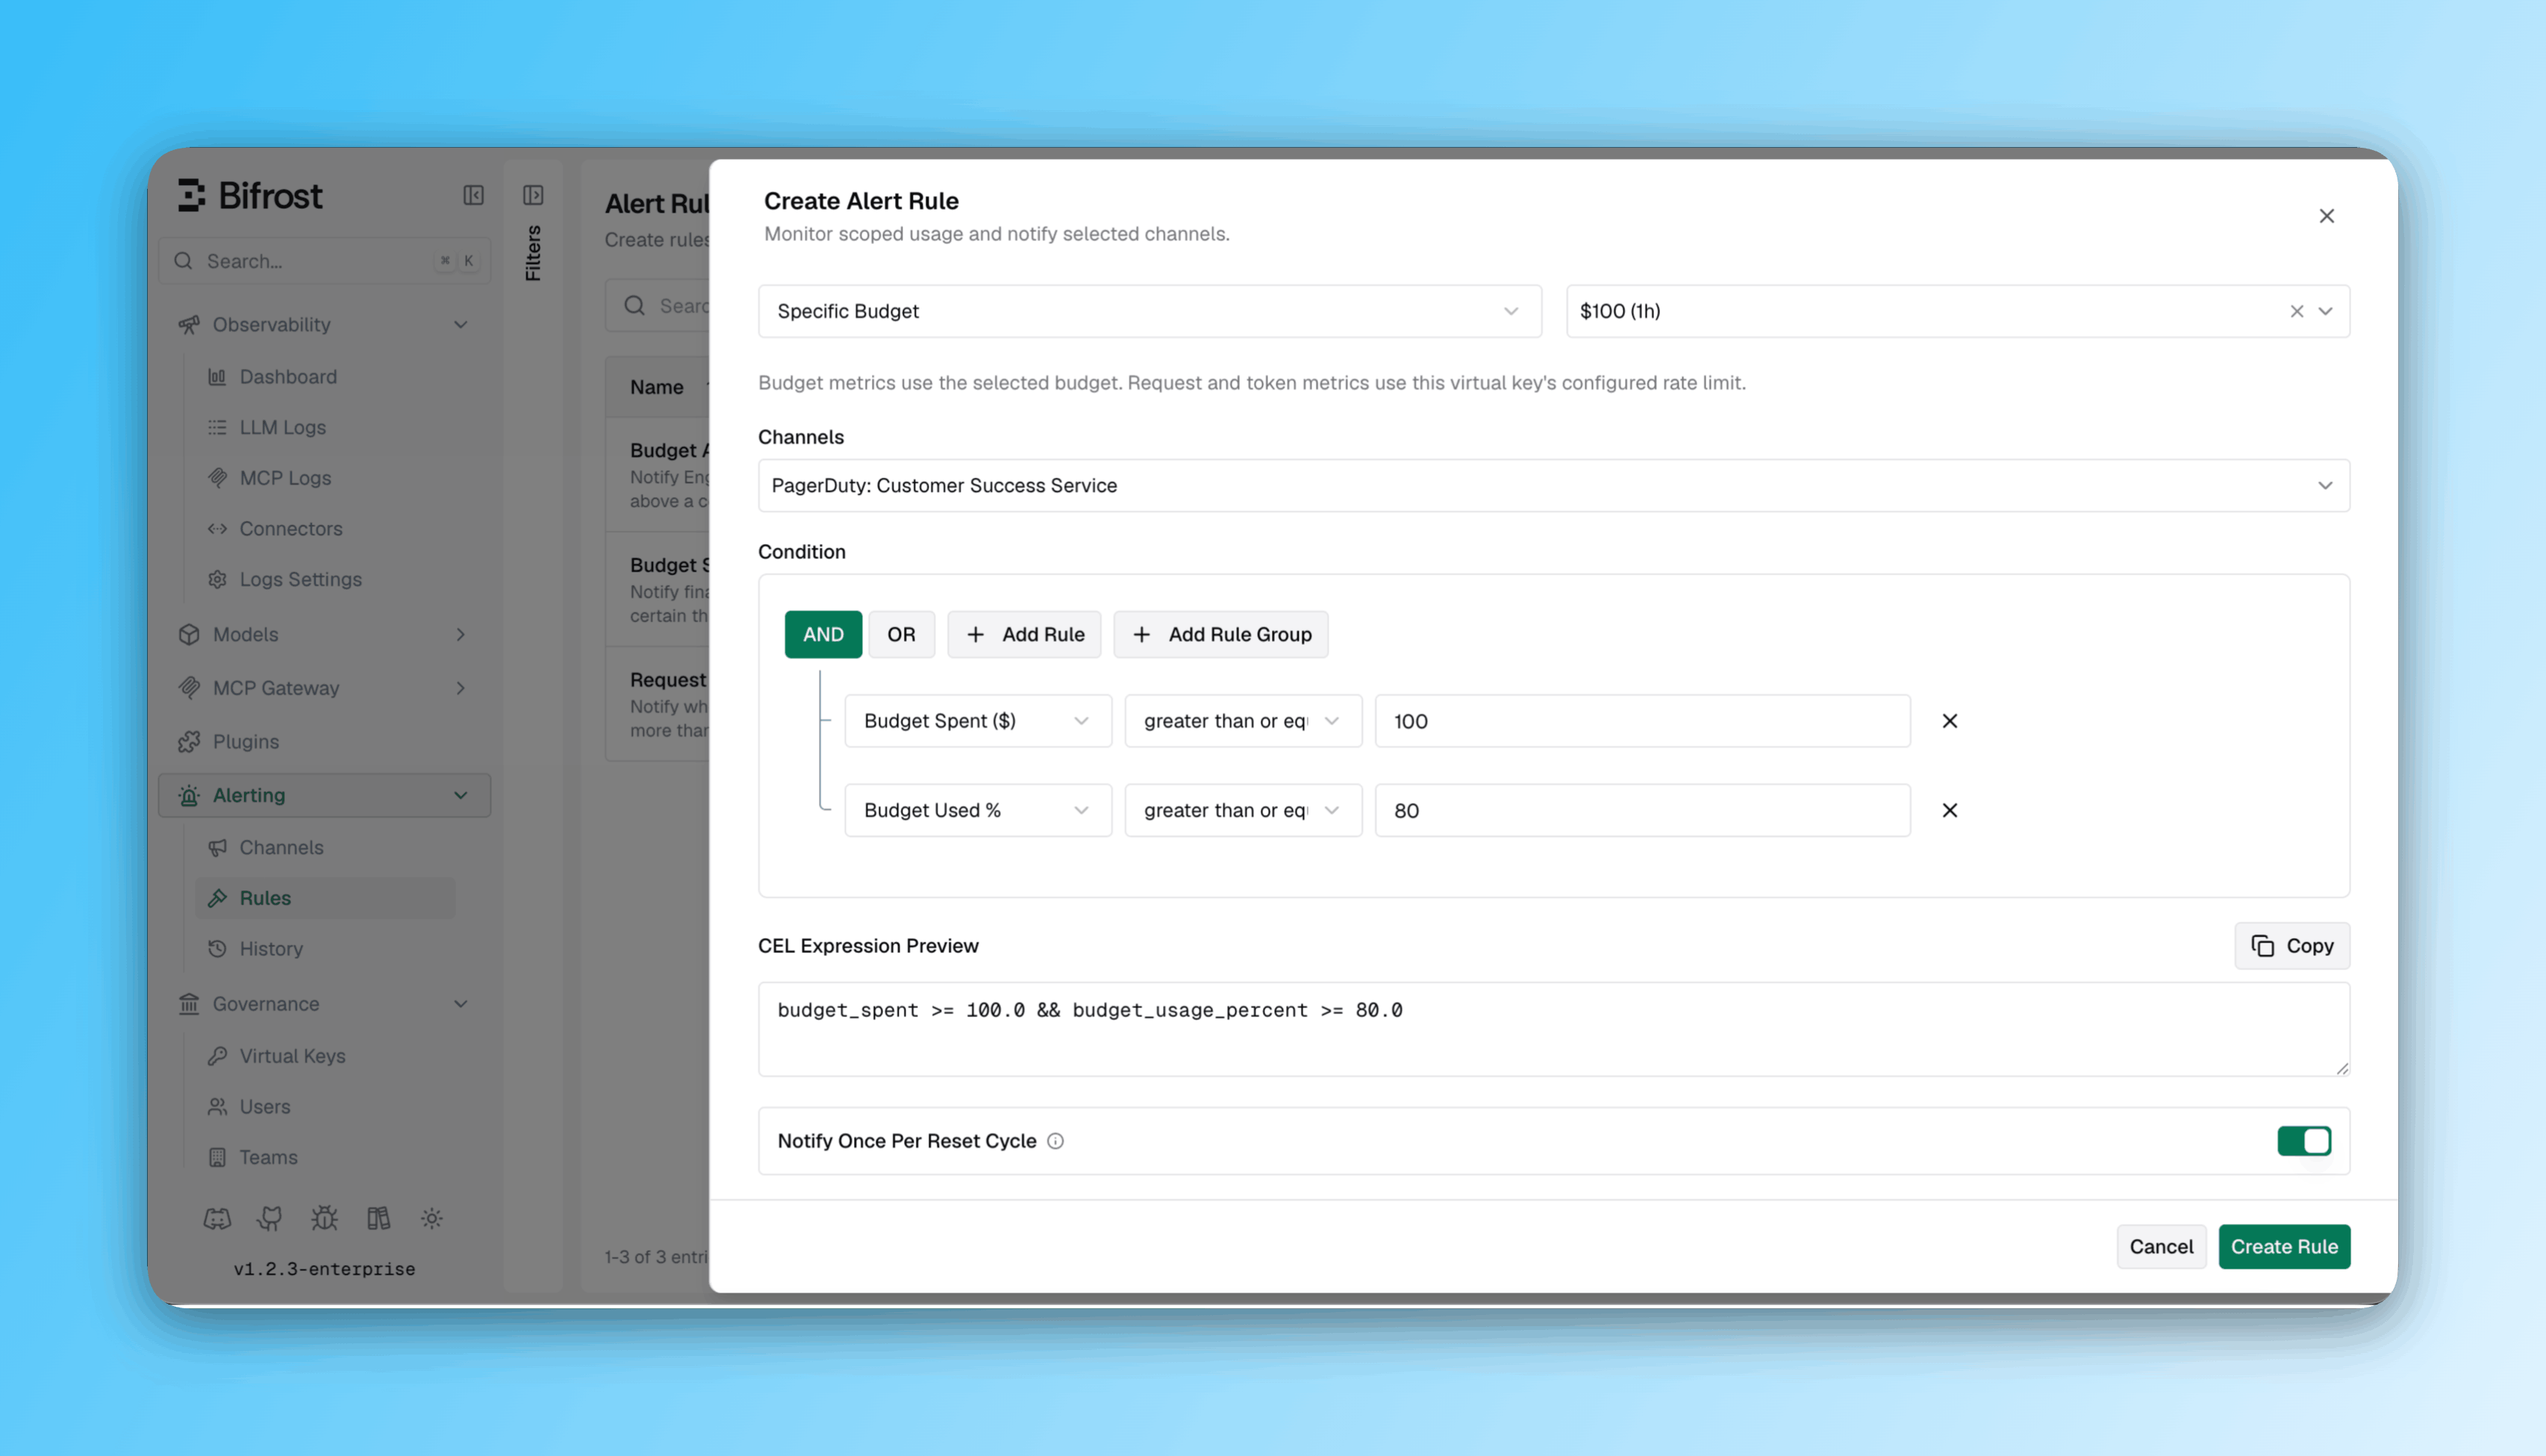This screenshot has height=1456, width=2546.
Task: Click the Logs Settings gear icon
Action: point(217,579)
